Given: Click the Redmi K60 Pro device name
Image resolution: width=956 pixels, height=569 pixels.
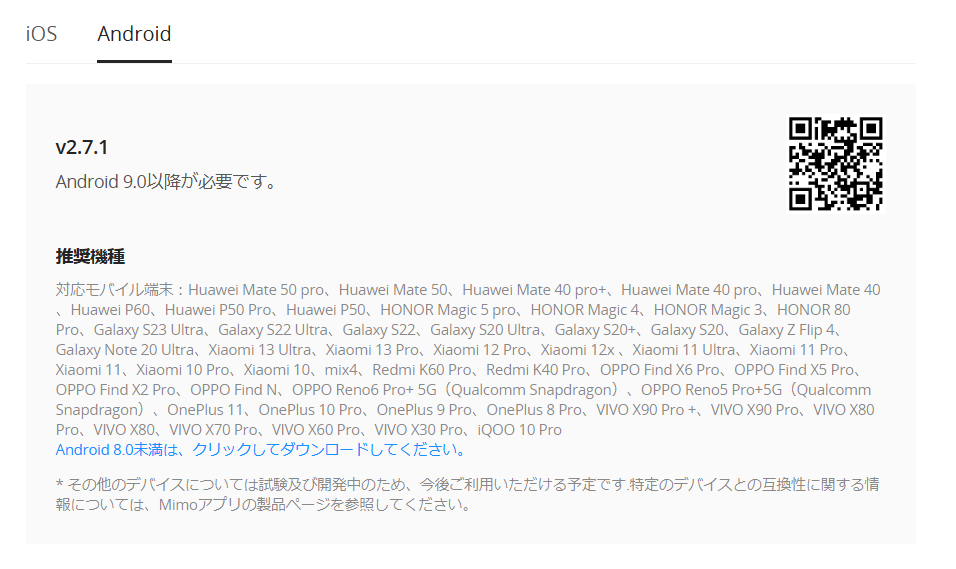Looking at the screenshot, I should tap(422, 370).
